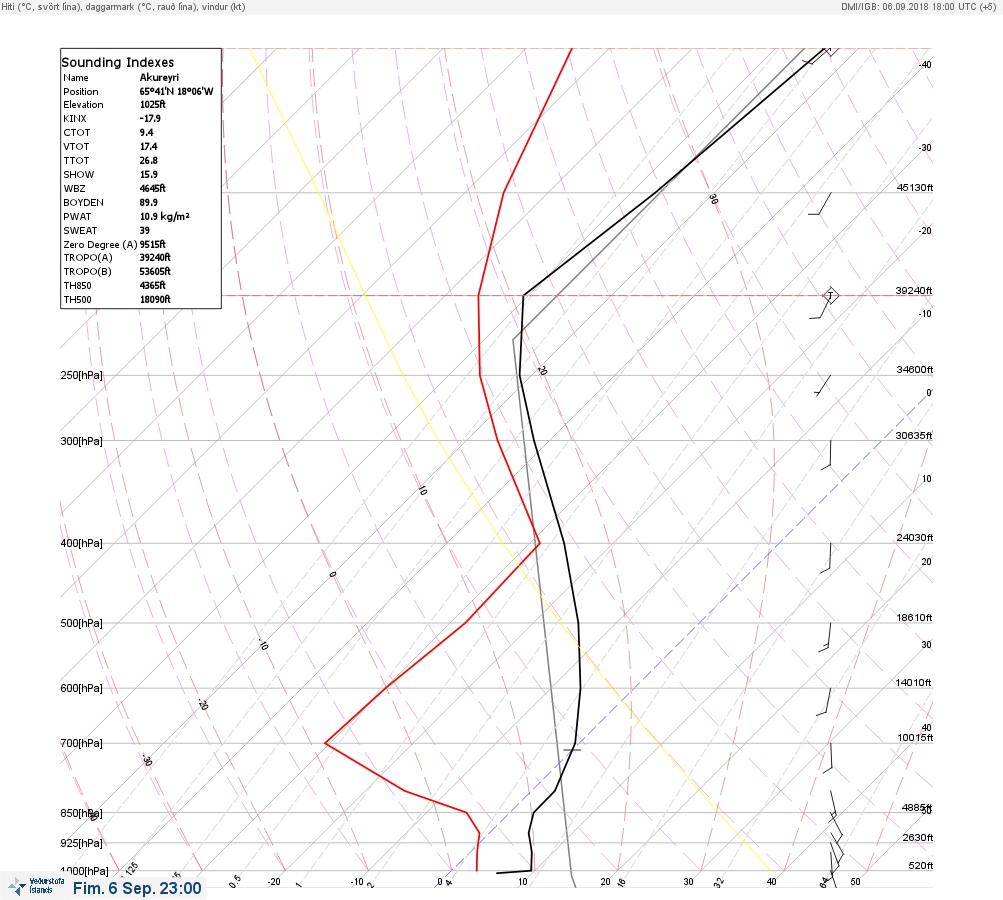The width and height of the screenshot is (1003, 900).
Task: Select the wind barb at 500 hPa level
Action: coord(825,637)
